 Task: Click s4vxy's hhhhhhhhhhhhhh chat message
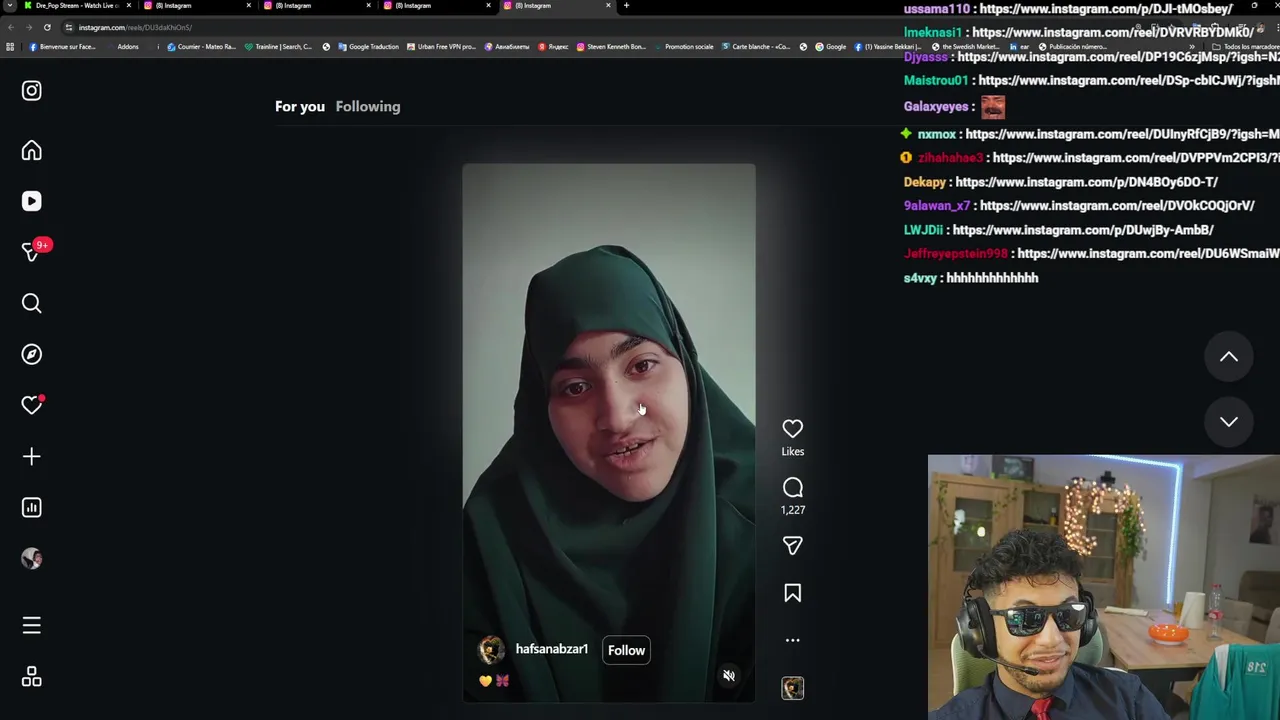[x=992, y=278]
